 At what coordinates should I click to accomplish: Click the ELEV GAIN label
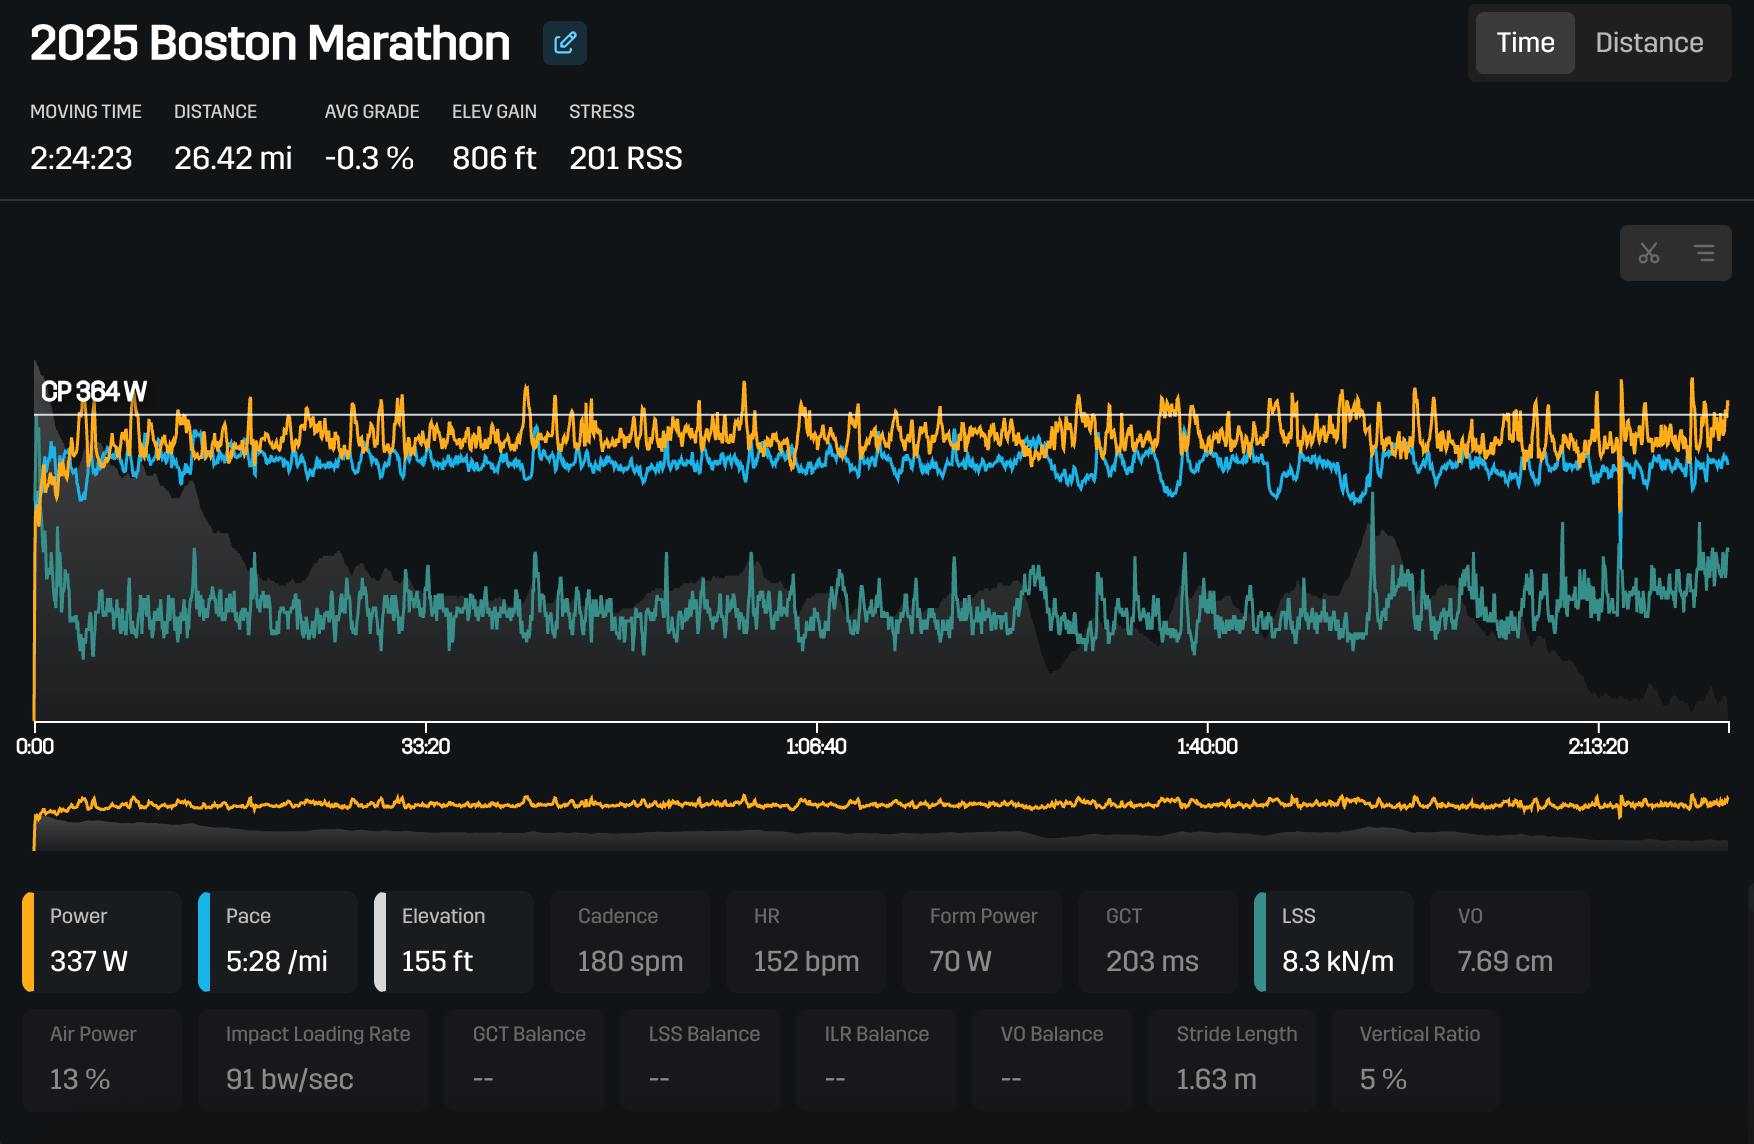[494, 111]
